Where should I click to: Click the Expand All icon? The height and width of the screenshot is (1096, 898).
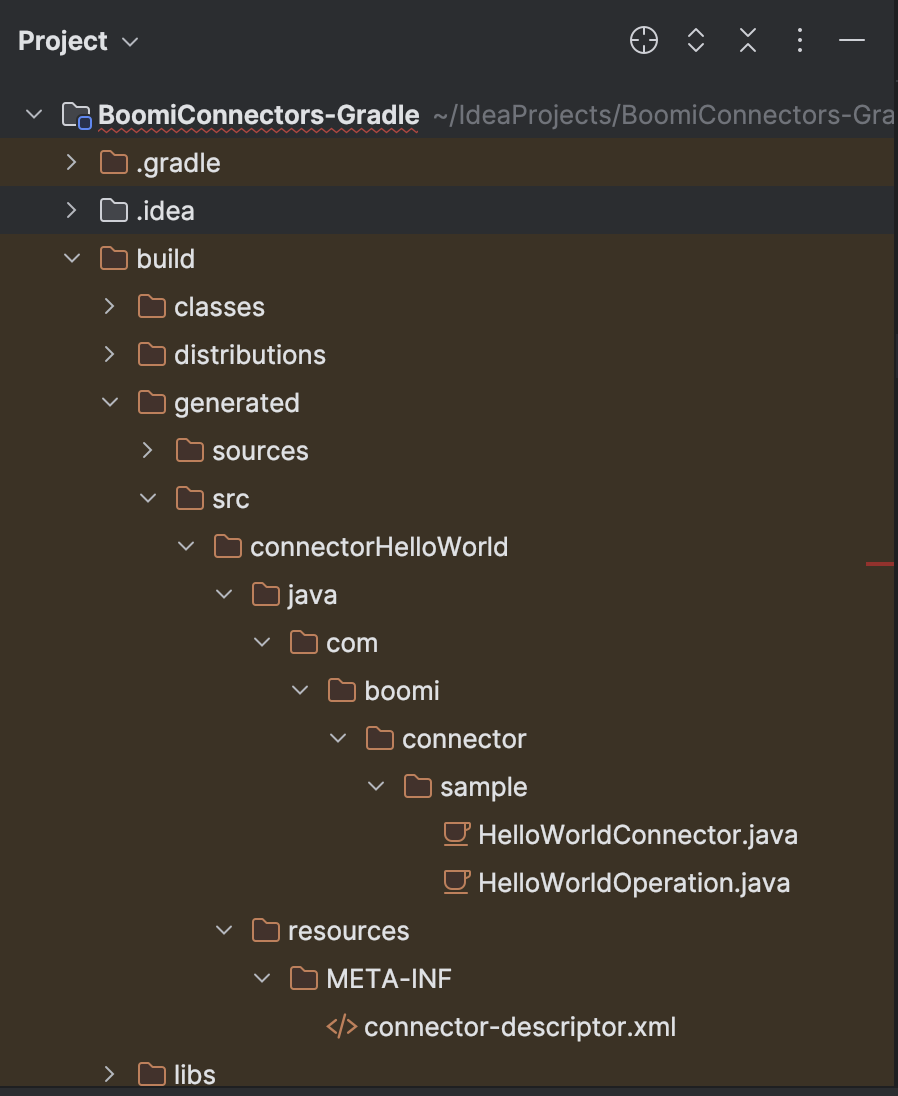click(x=695, y=40)
